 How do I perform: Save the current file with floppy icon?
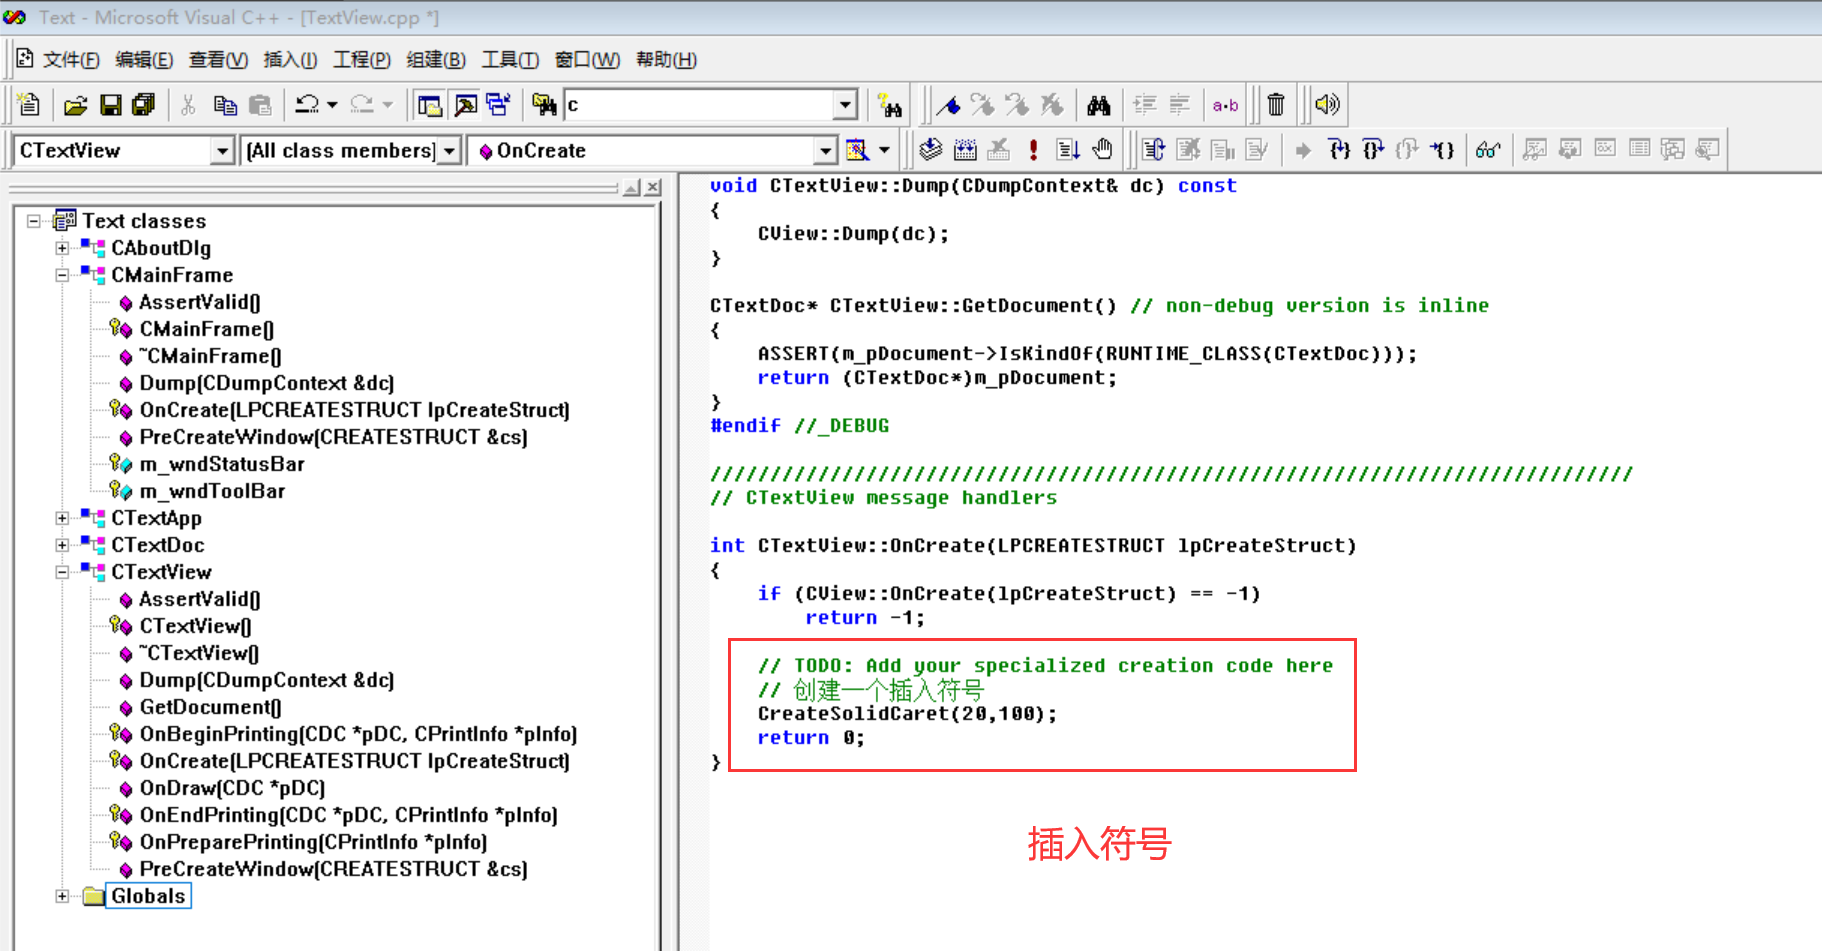coord(110,105)
